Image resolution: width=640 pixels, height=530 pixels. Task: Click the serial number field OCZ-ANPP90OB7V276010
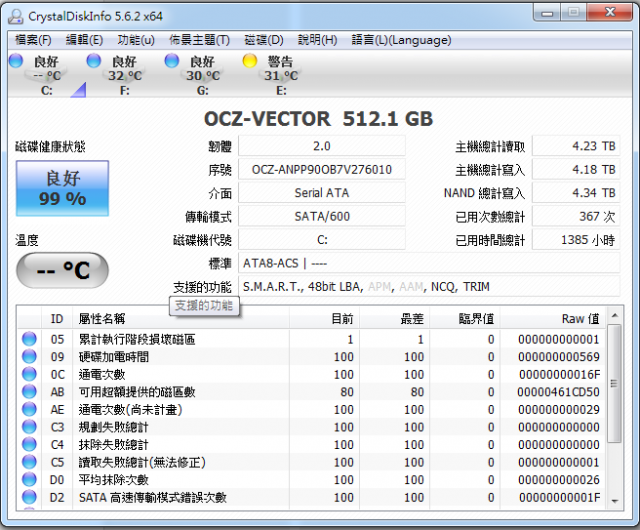pos(322,169)
